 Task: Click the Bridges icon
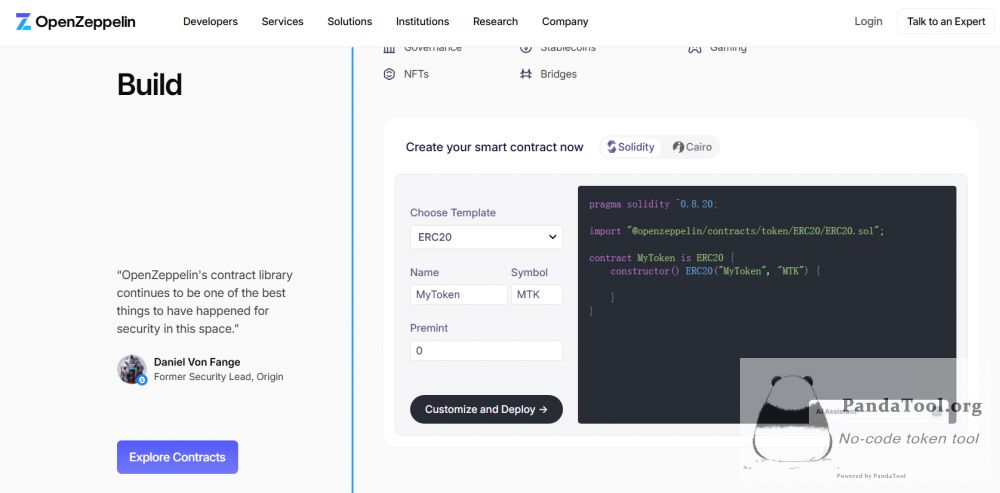526,74
